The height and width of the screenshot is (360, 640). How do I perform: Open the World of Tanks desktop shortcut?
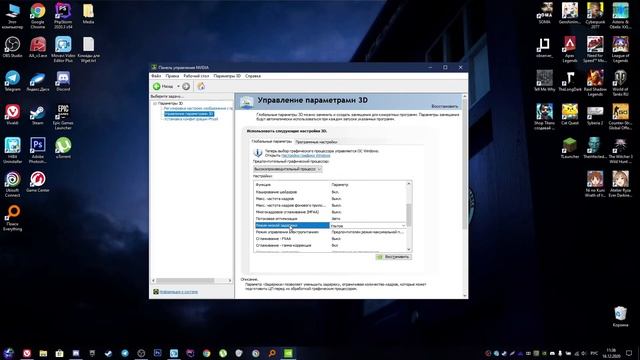[x=620, y=83]
